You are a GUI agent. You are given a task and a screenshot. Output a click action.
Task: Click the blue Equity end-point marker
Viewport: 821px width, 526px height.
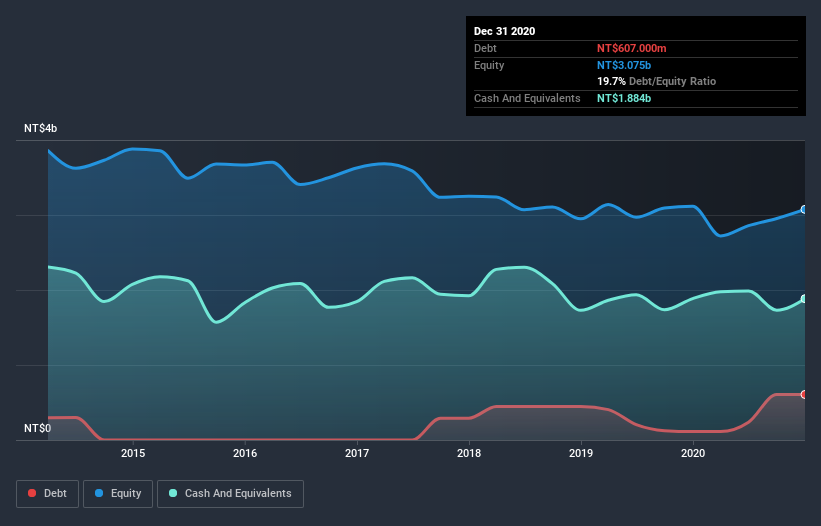[x=804, y=209]
